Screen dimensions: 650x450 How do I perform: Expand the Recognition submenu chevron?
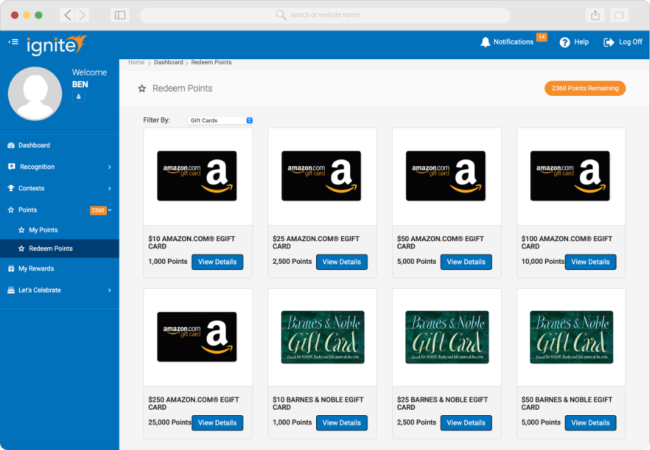[109, 167]
